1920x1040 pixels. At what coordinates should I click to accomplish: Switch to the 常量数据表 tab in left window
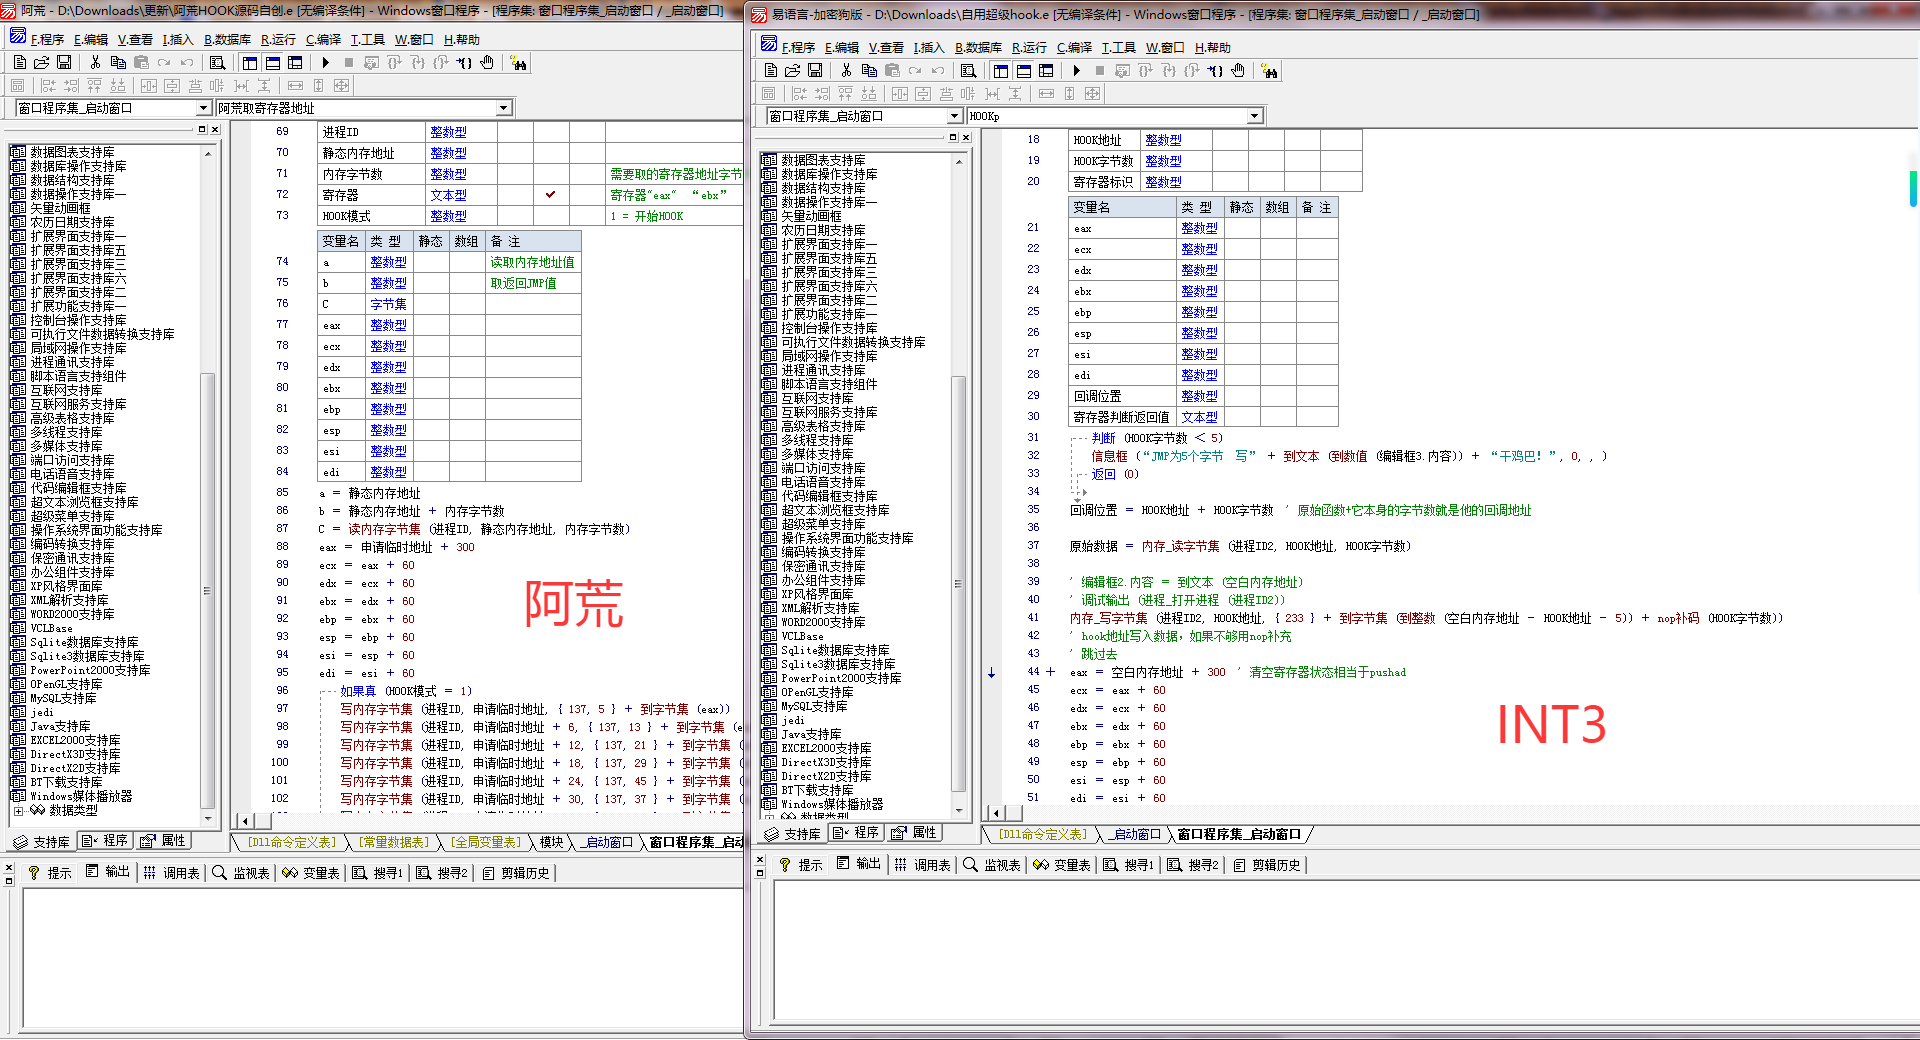click(x=394, y=842)
